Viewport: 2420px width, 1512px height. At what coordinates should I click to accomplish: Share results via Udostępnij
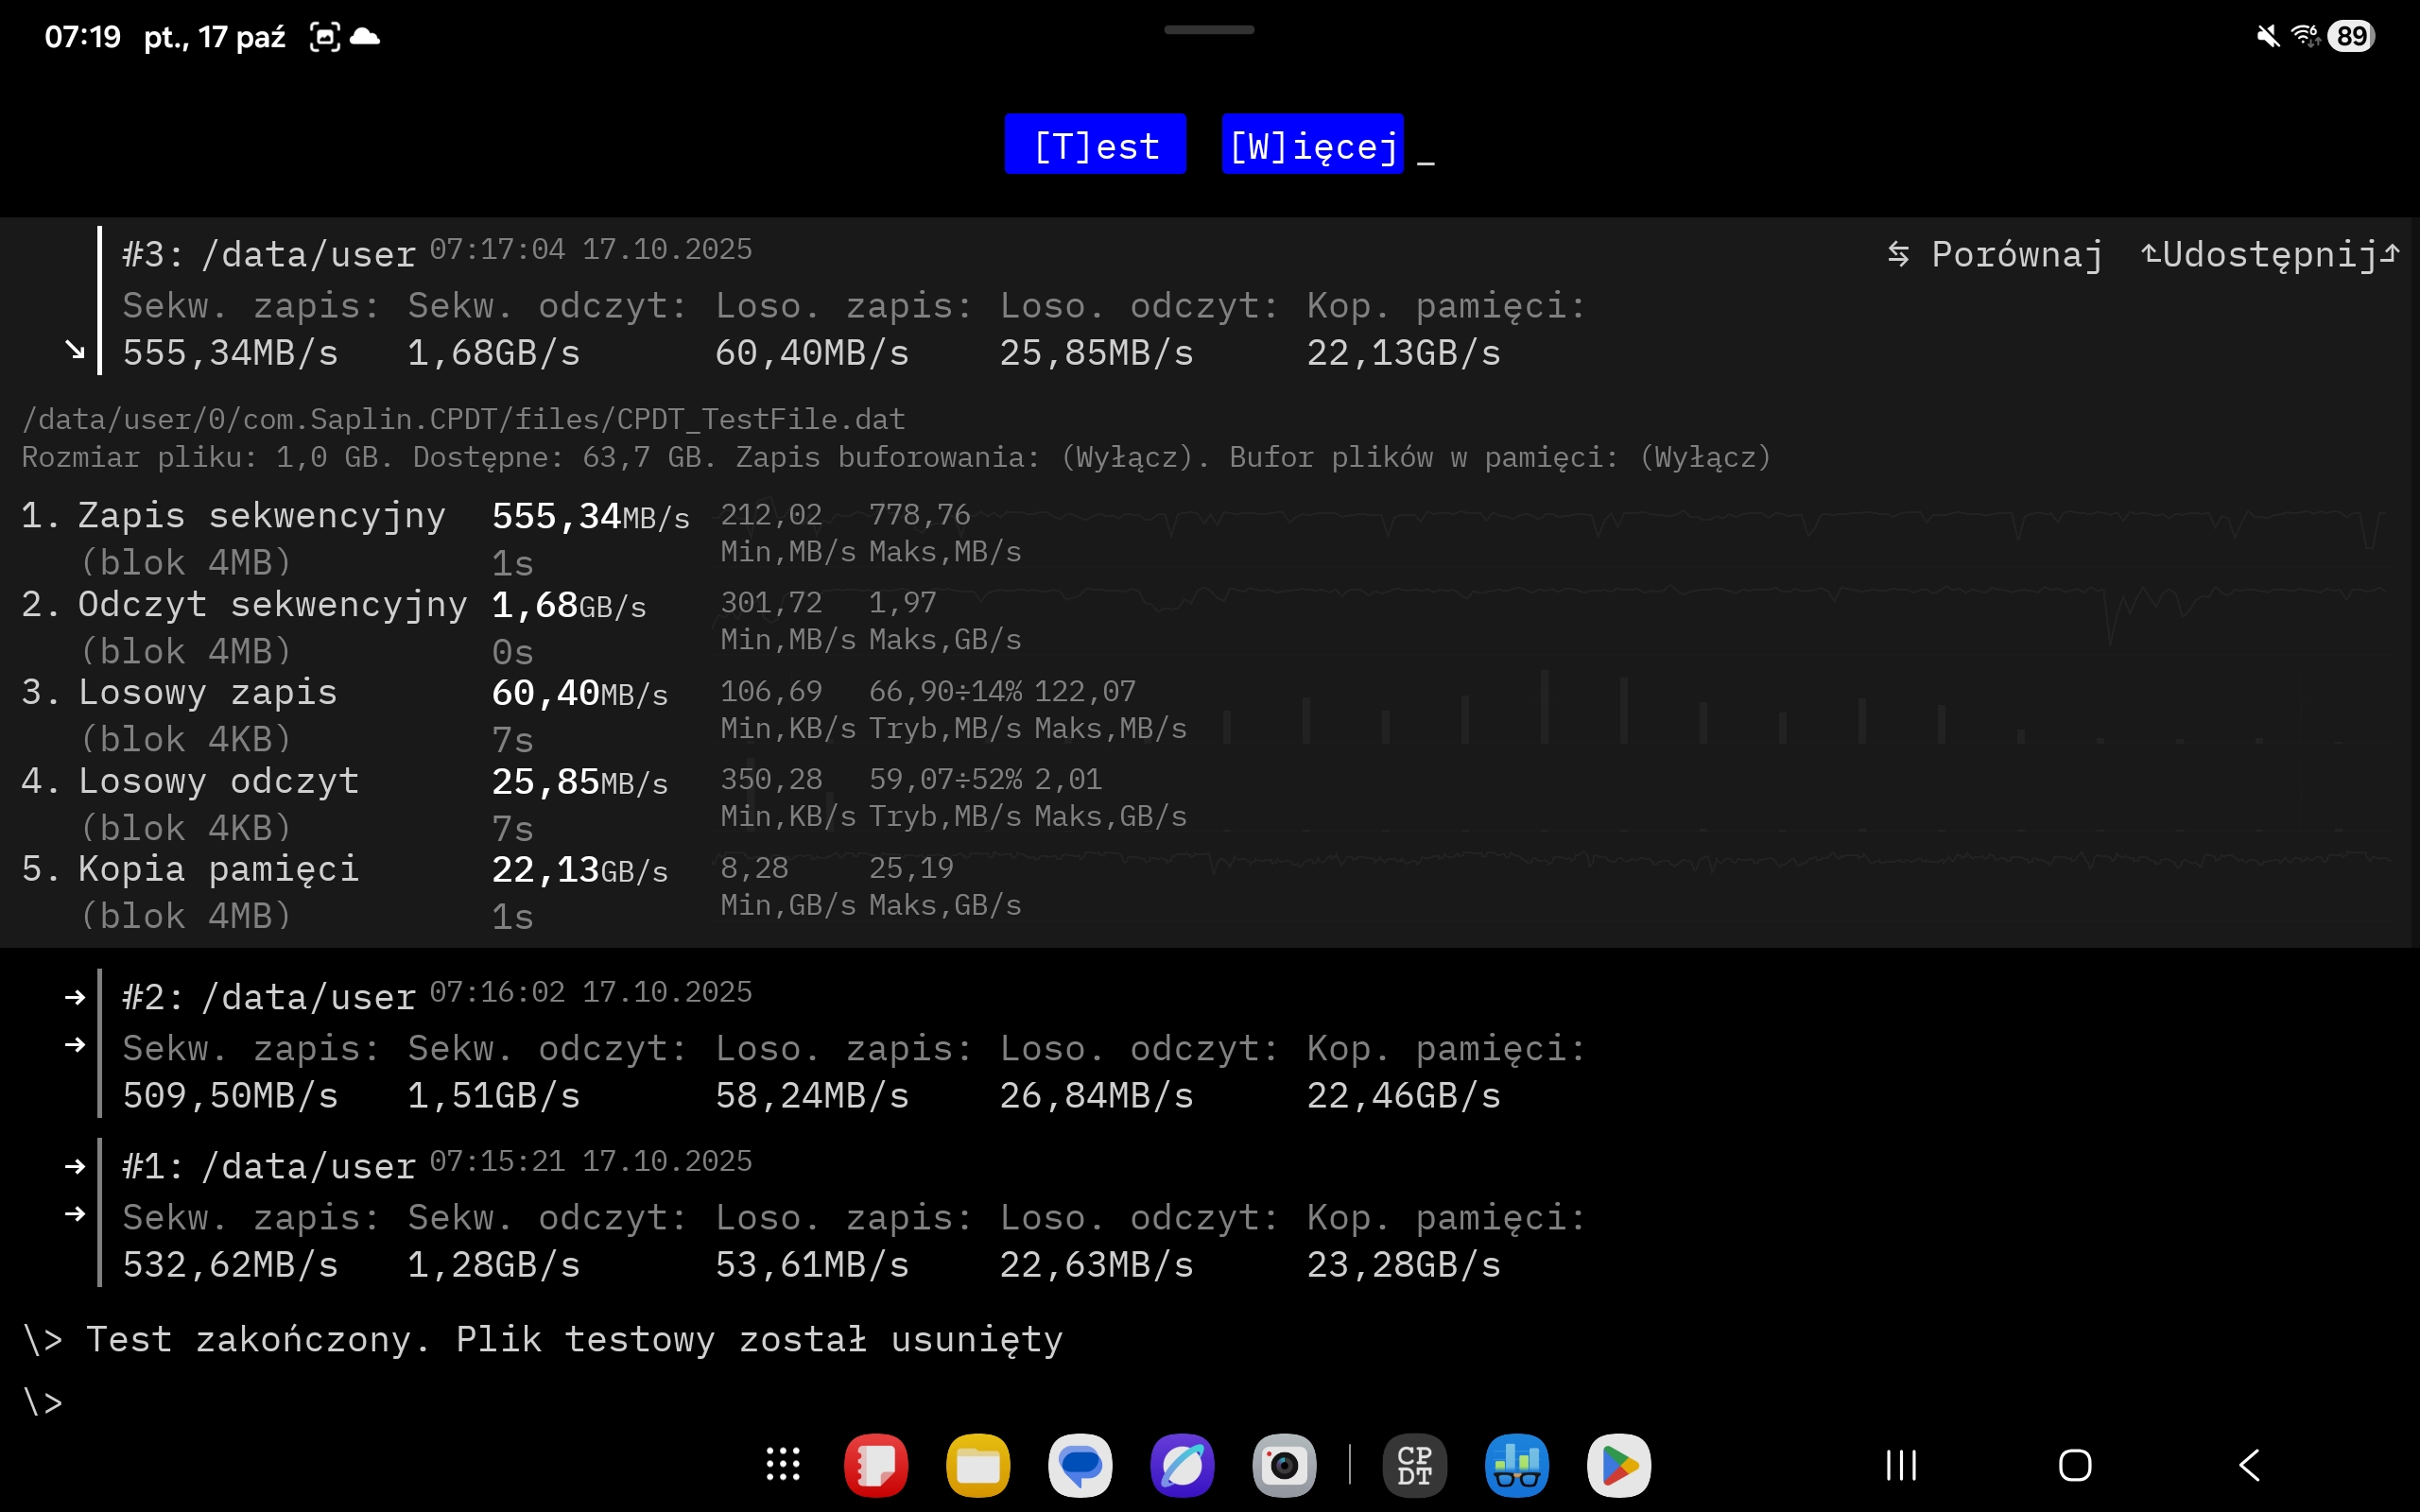click(2270, 254)
